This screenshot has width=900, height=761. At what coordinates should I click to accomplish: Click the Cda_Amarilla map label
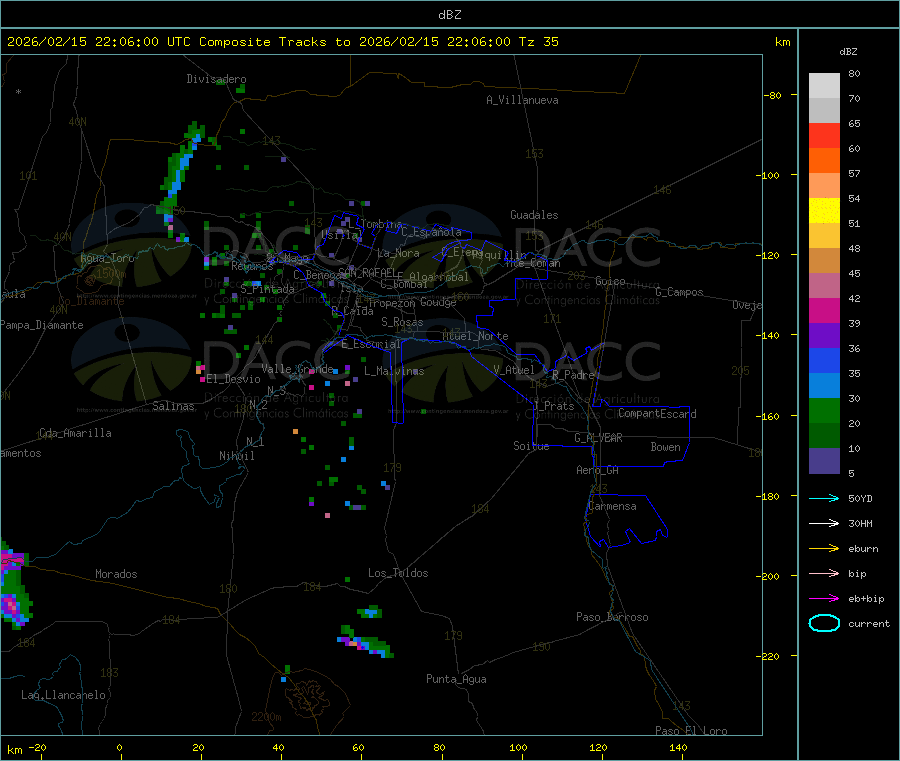[x=75, y=433]
